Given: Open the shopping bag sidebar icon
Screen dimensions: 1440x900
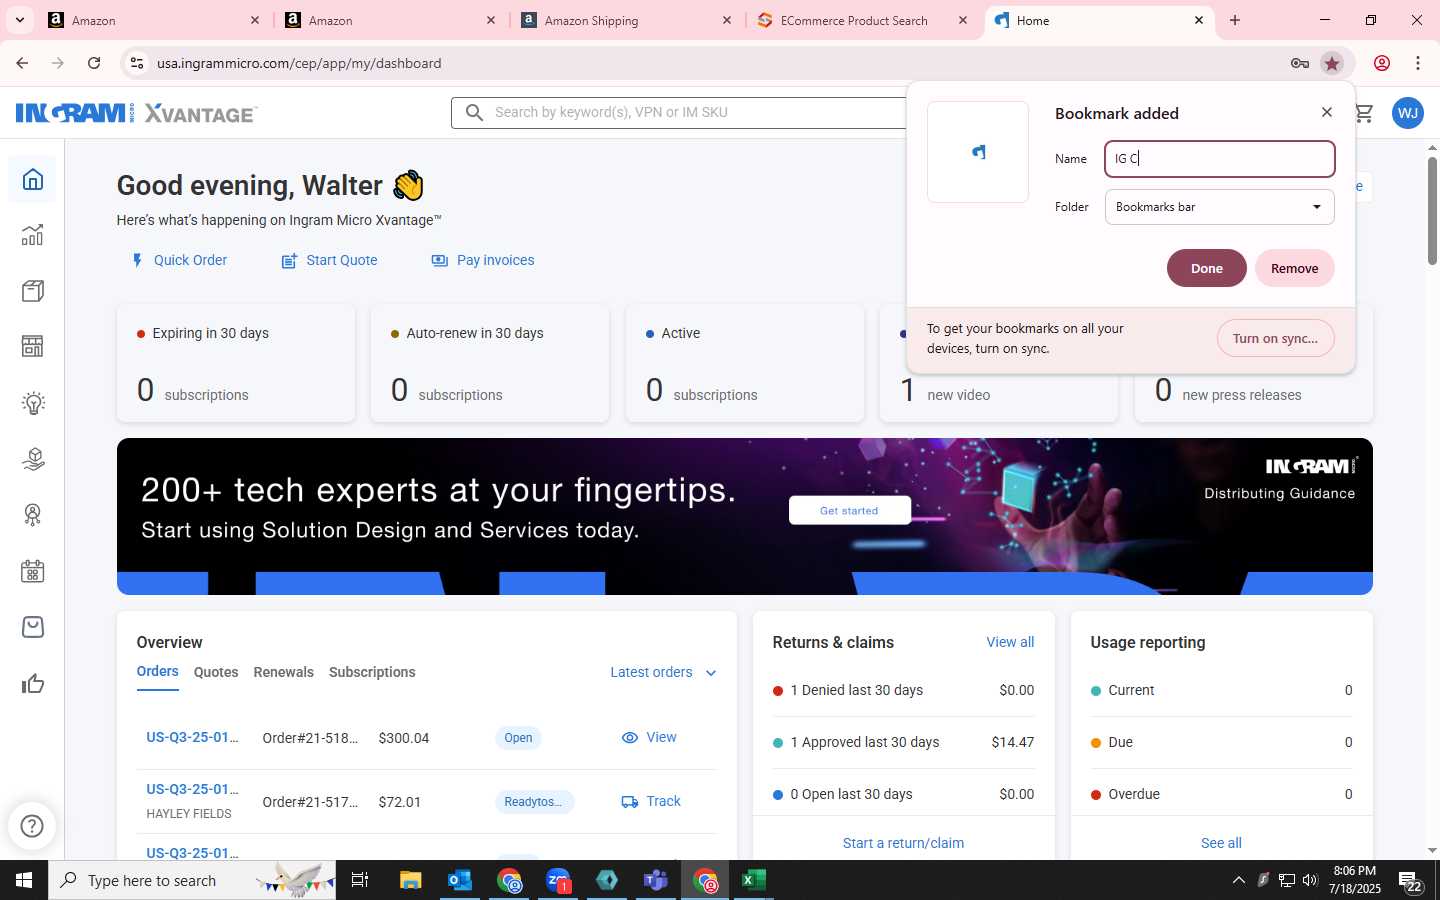Looking at the screenshot, I should pos(33,627).
